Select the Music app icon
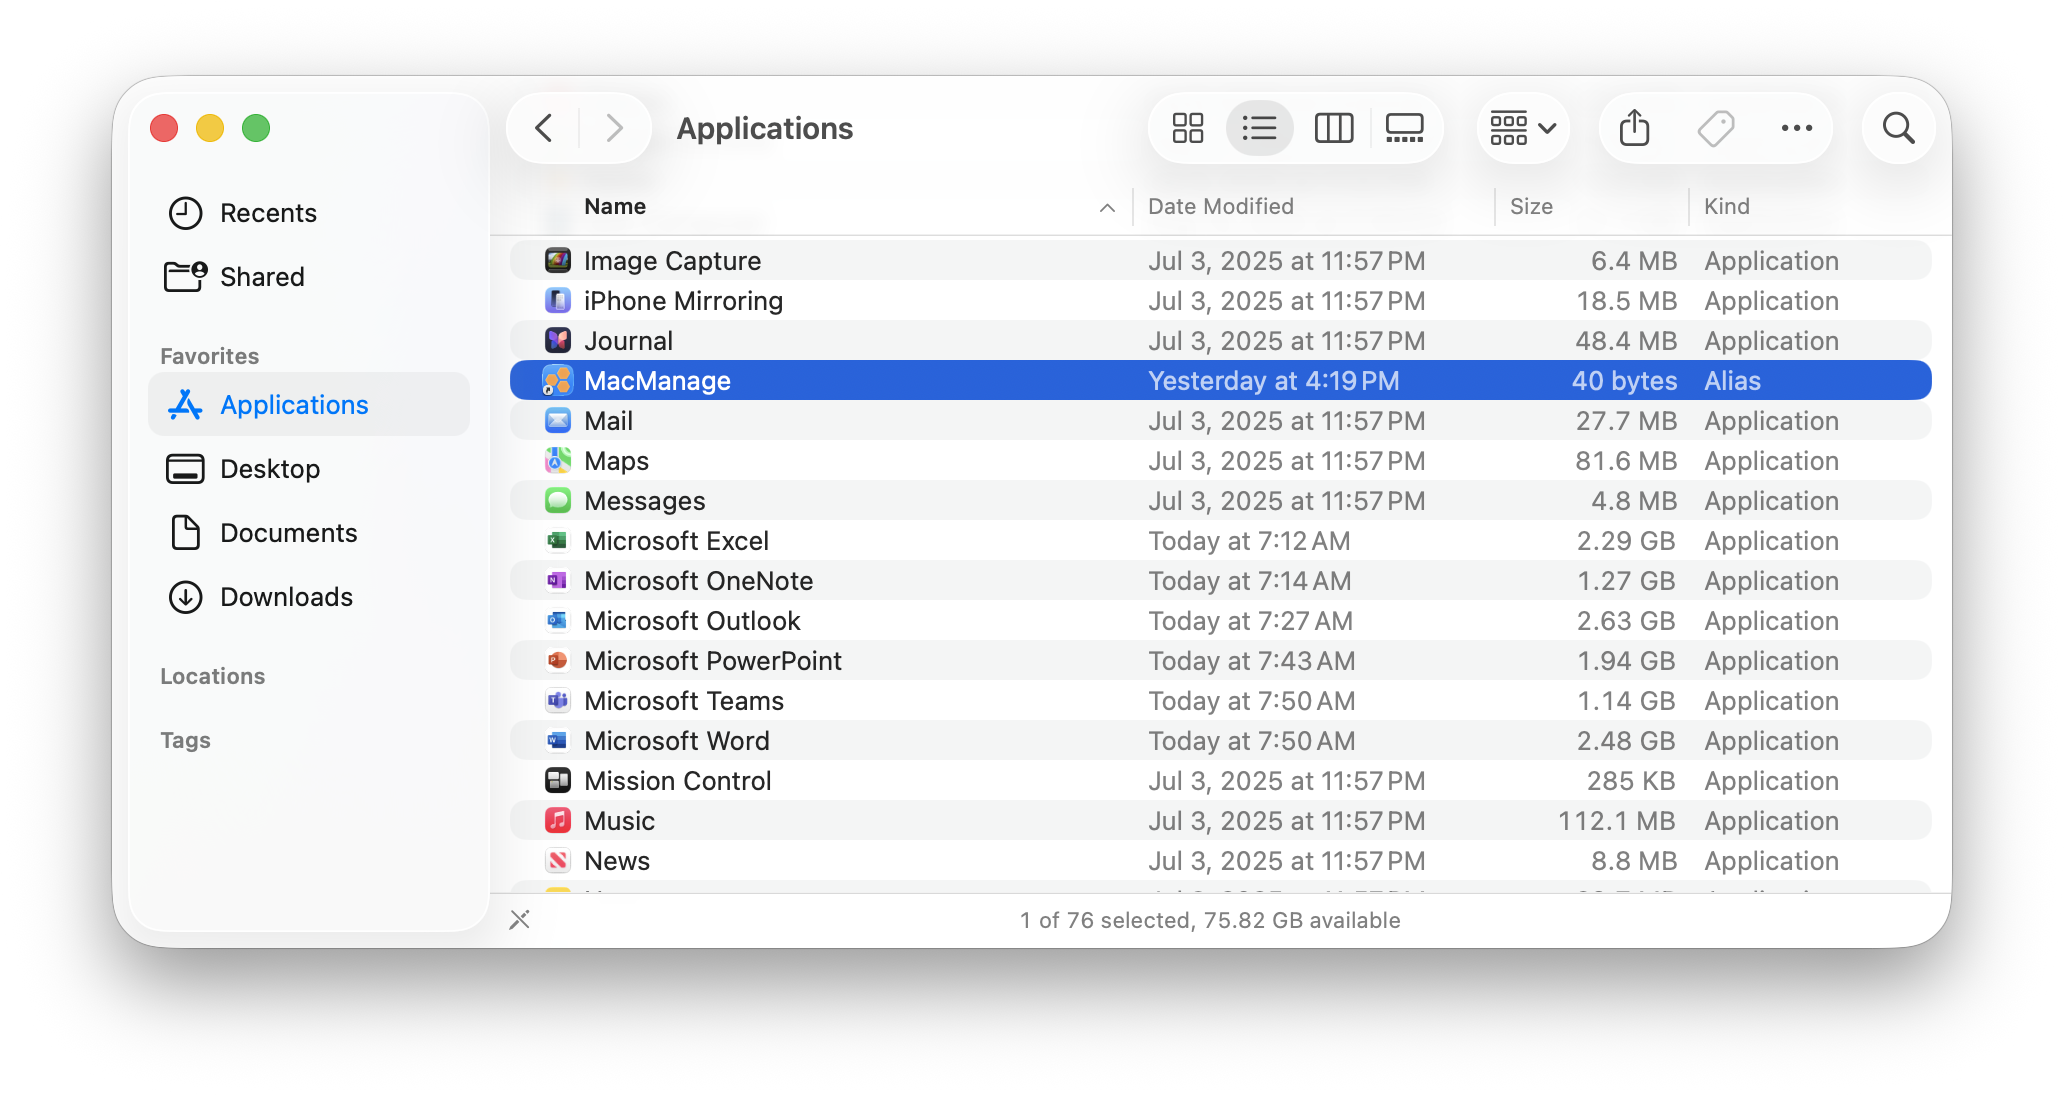This screenshot has width=2064, height=1096. coord(558,821)
